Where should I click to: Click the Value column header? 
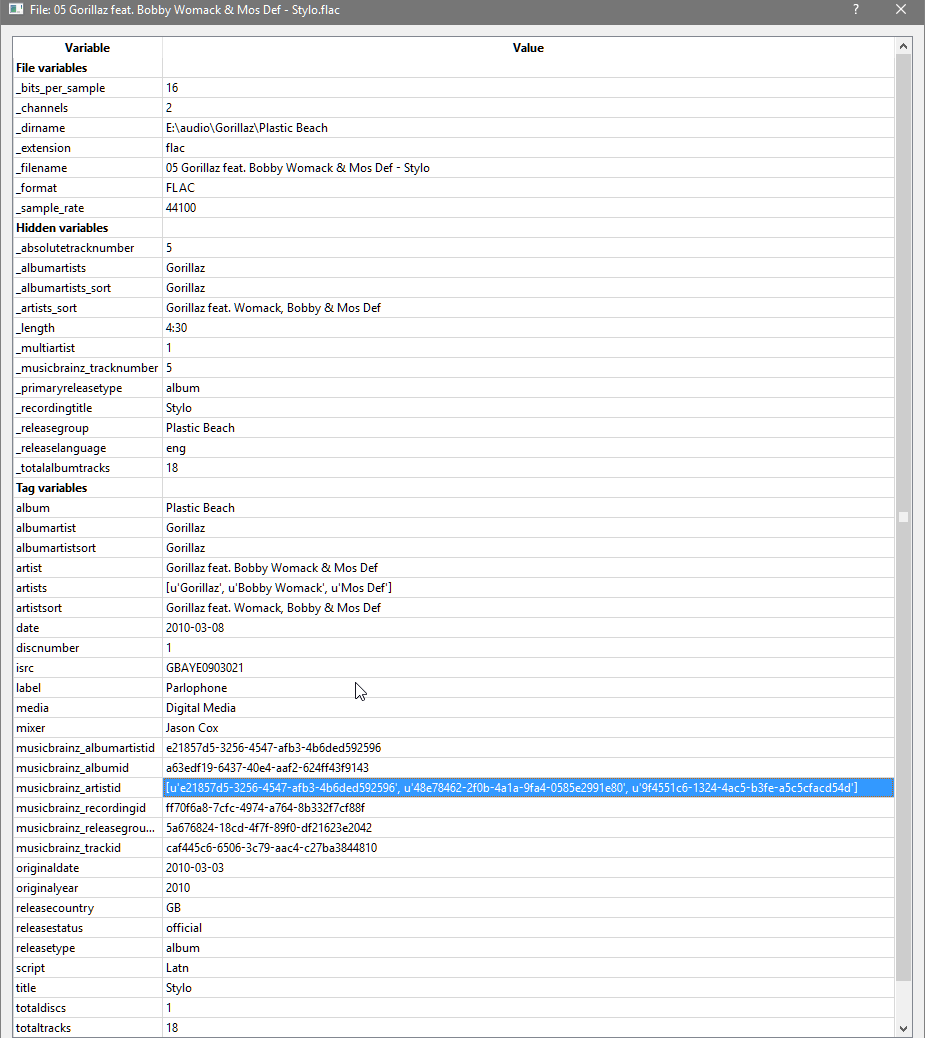(x=528, y=48)
